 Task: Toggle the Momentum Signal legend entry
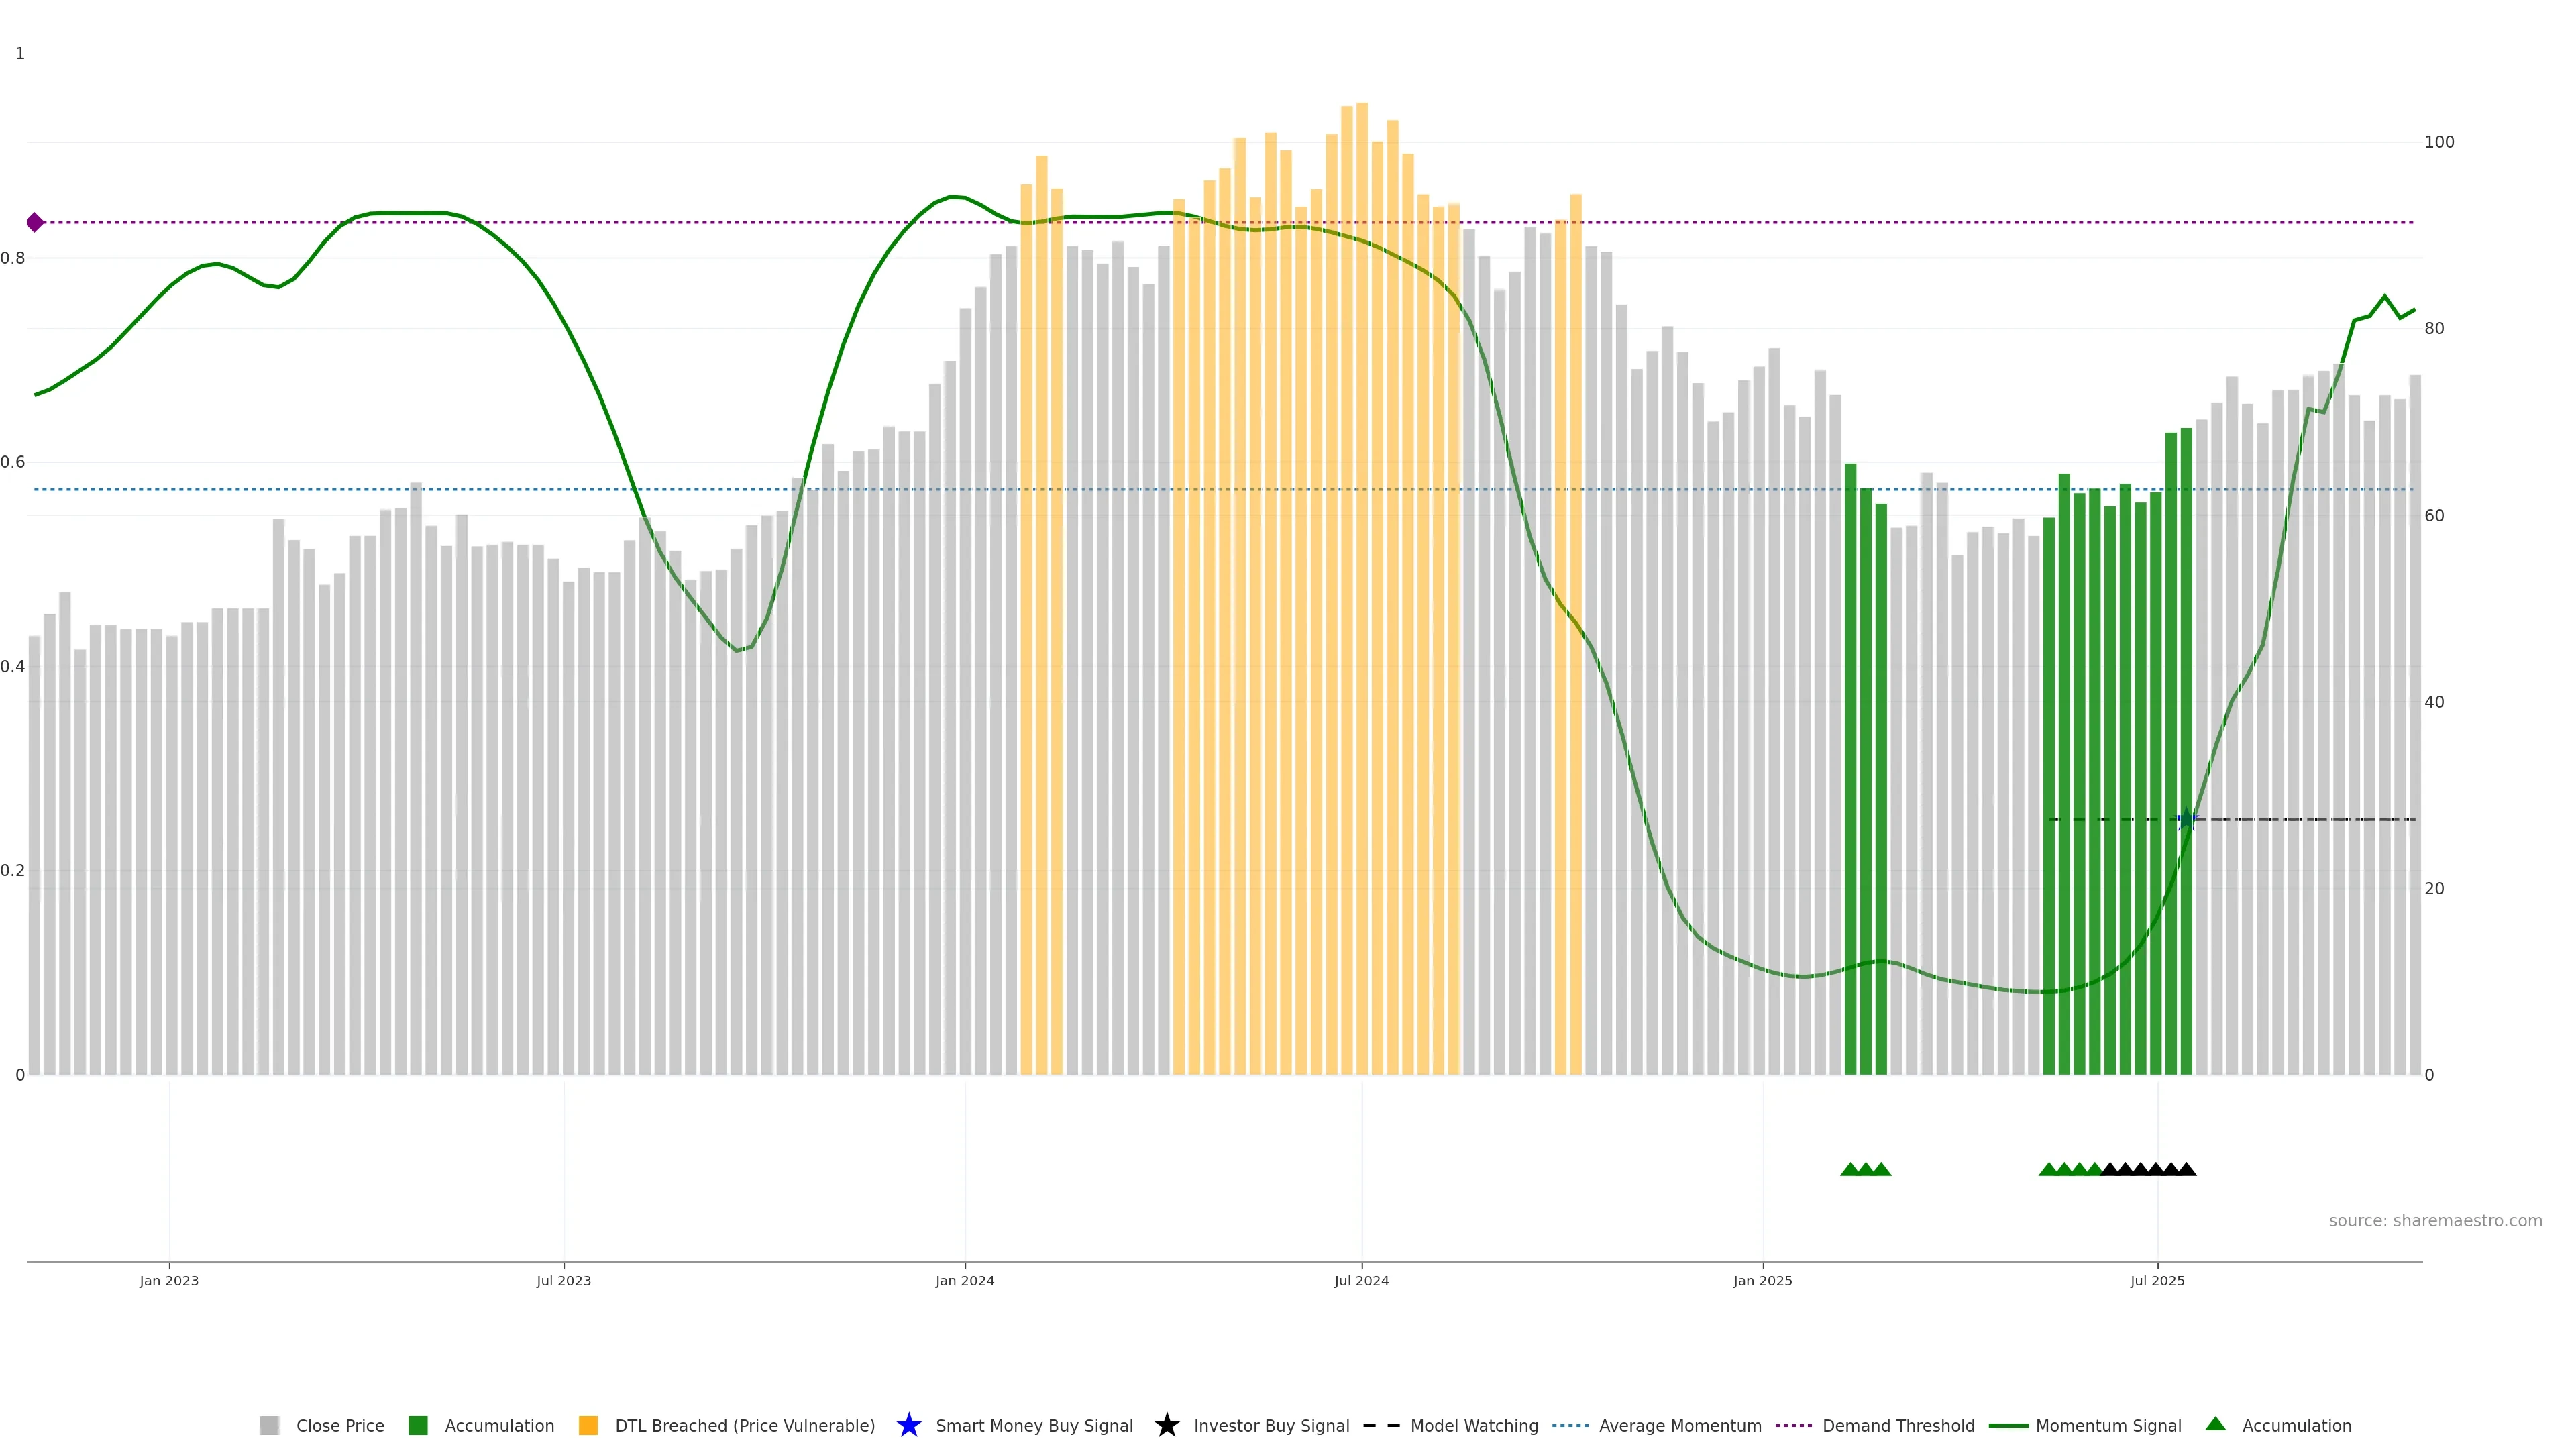pyautogui.click(x=2107, y=1426)
